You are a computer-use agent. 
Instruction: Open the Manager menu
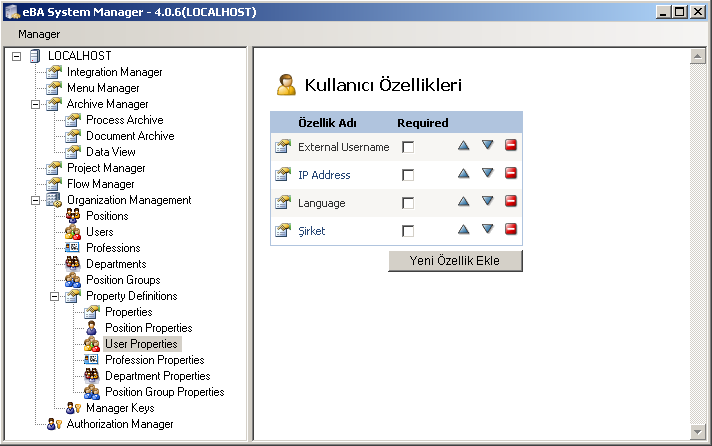click(x=39, y=34)
